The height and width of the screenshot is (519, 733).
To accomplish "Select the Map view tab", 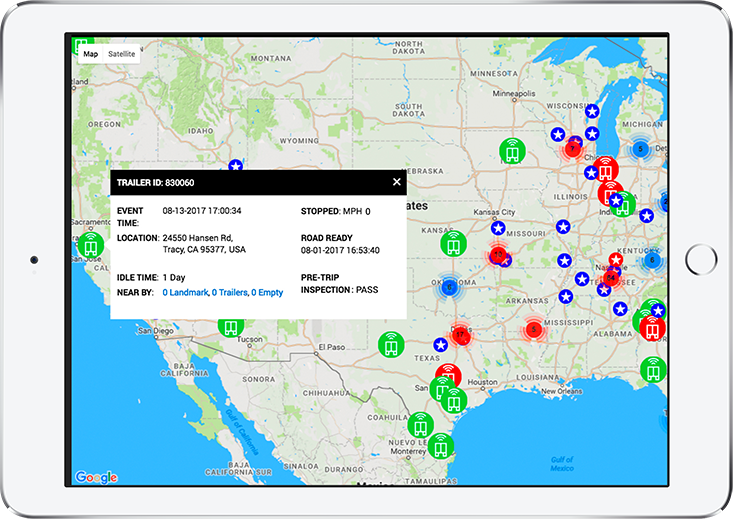I will 91,53.
